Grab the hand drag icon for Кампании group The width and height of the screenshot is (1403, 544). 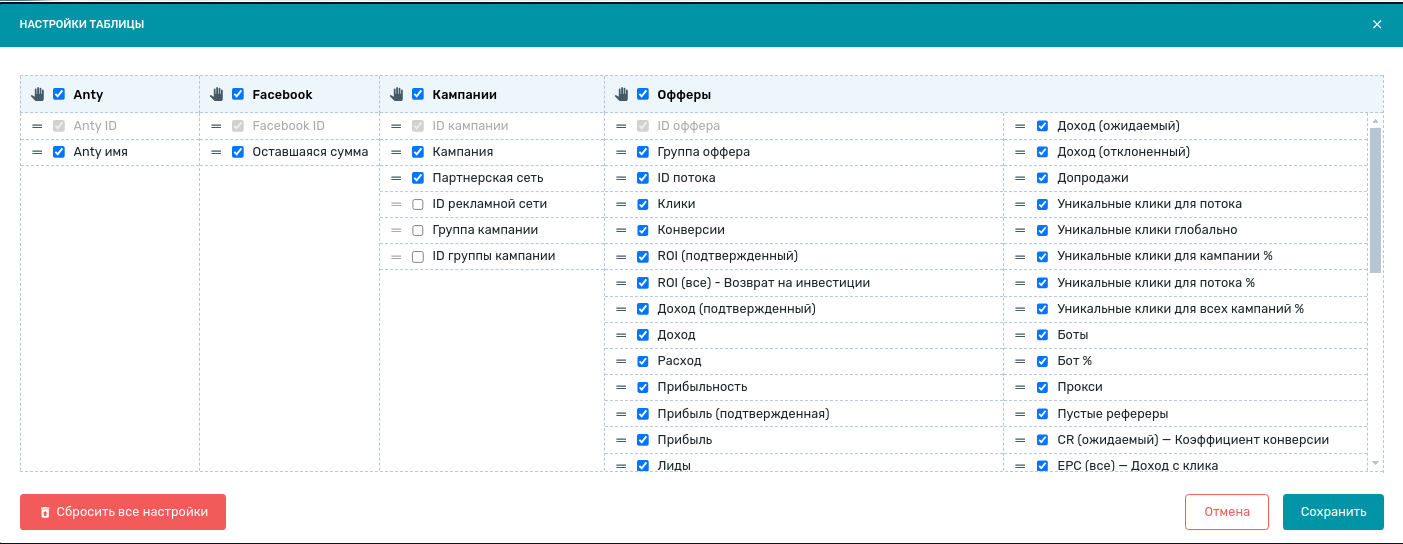coord(397,94)
